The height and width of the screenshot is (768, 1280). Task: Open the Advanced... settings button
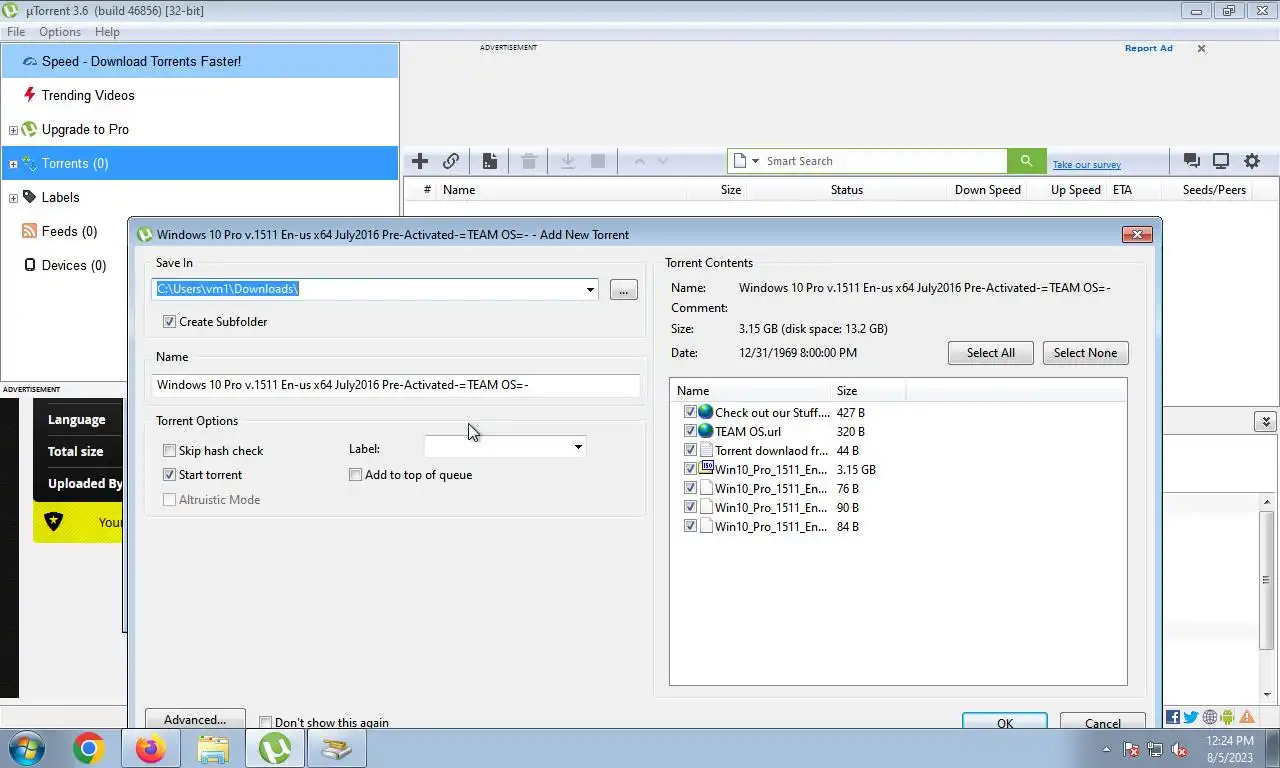(195, 720)
